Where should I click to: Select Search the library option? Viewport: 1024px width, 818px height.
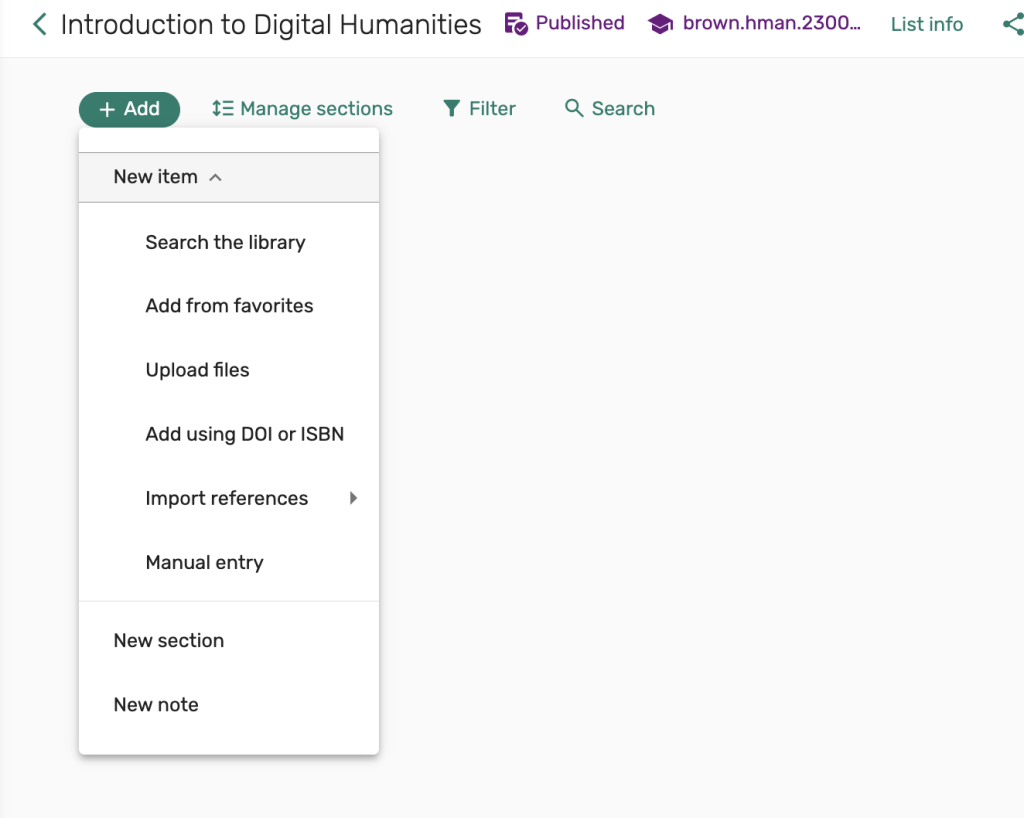225,242
